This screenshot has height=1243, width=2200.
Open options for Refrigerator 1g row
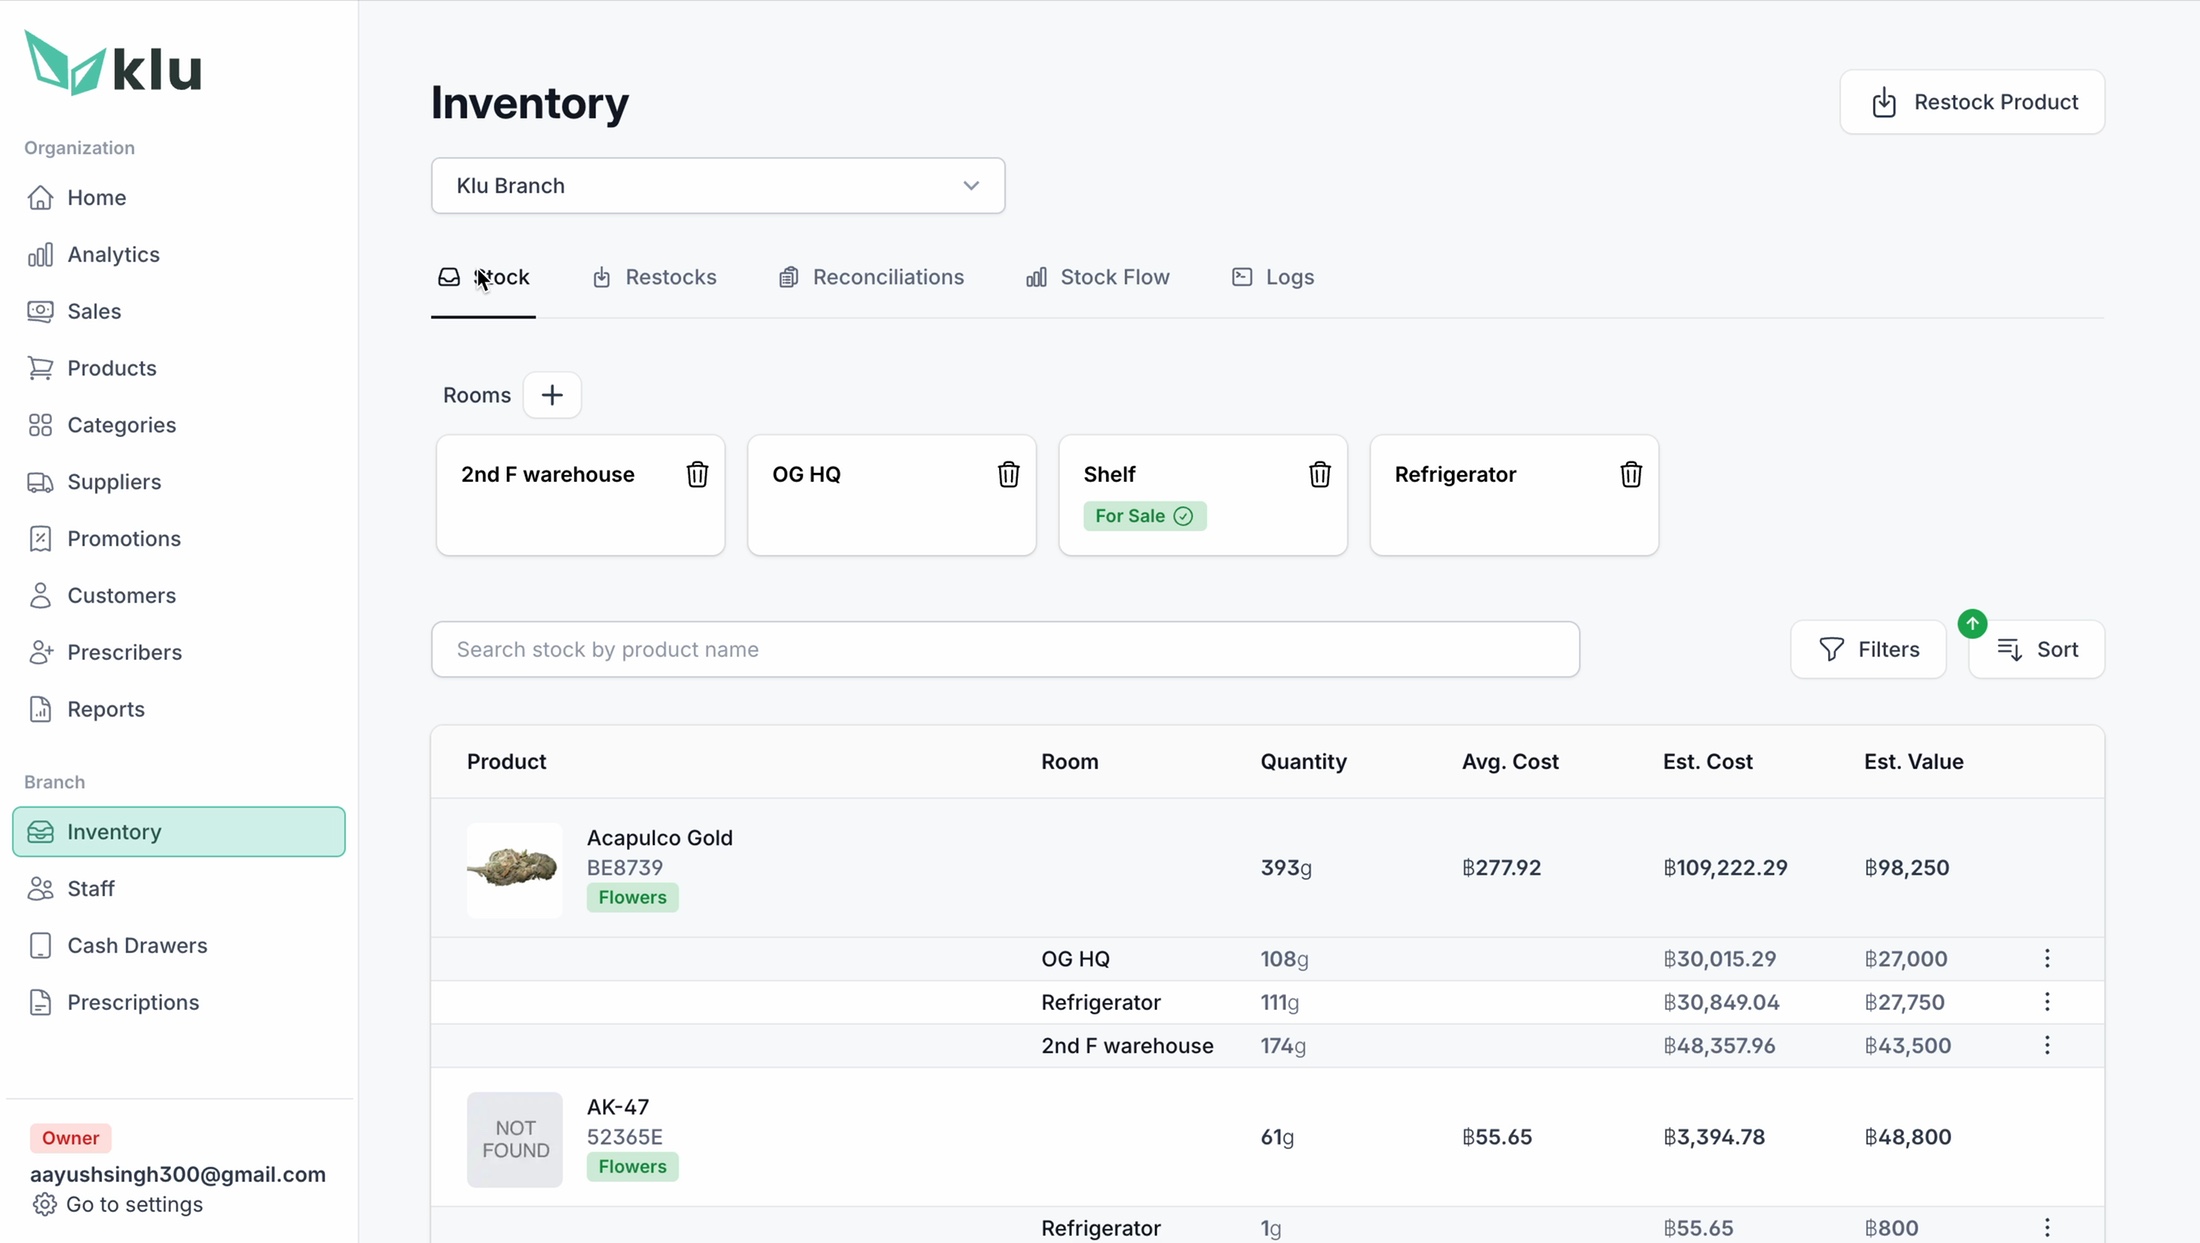click(x=2047, y=1227)
